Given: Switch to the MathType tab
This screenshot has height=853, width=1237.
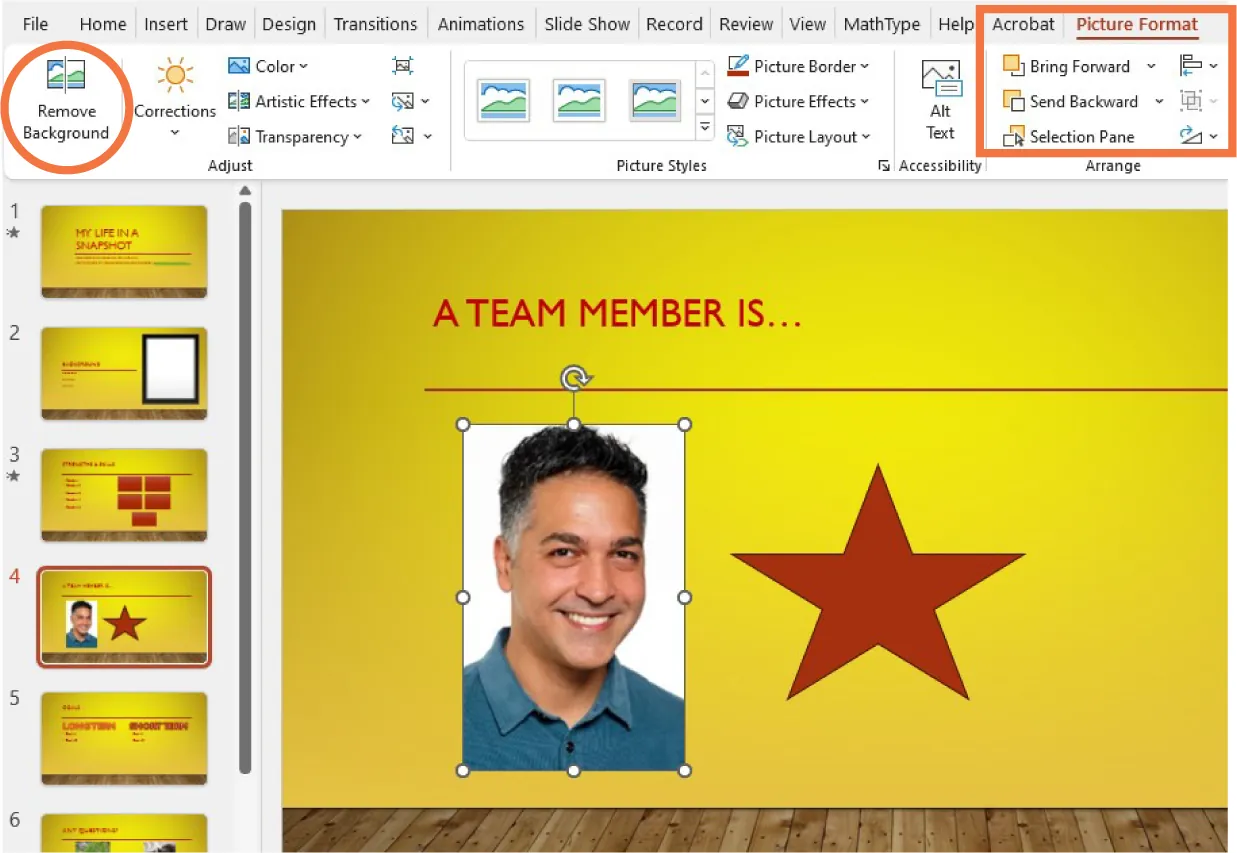Looking at the screenshot, I should tap(881, 23).
